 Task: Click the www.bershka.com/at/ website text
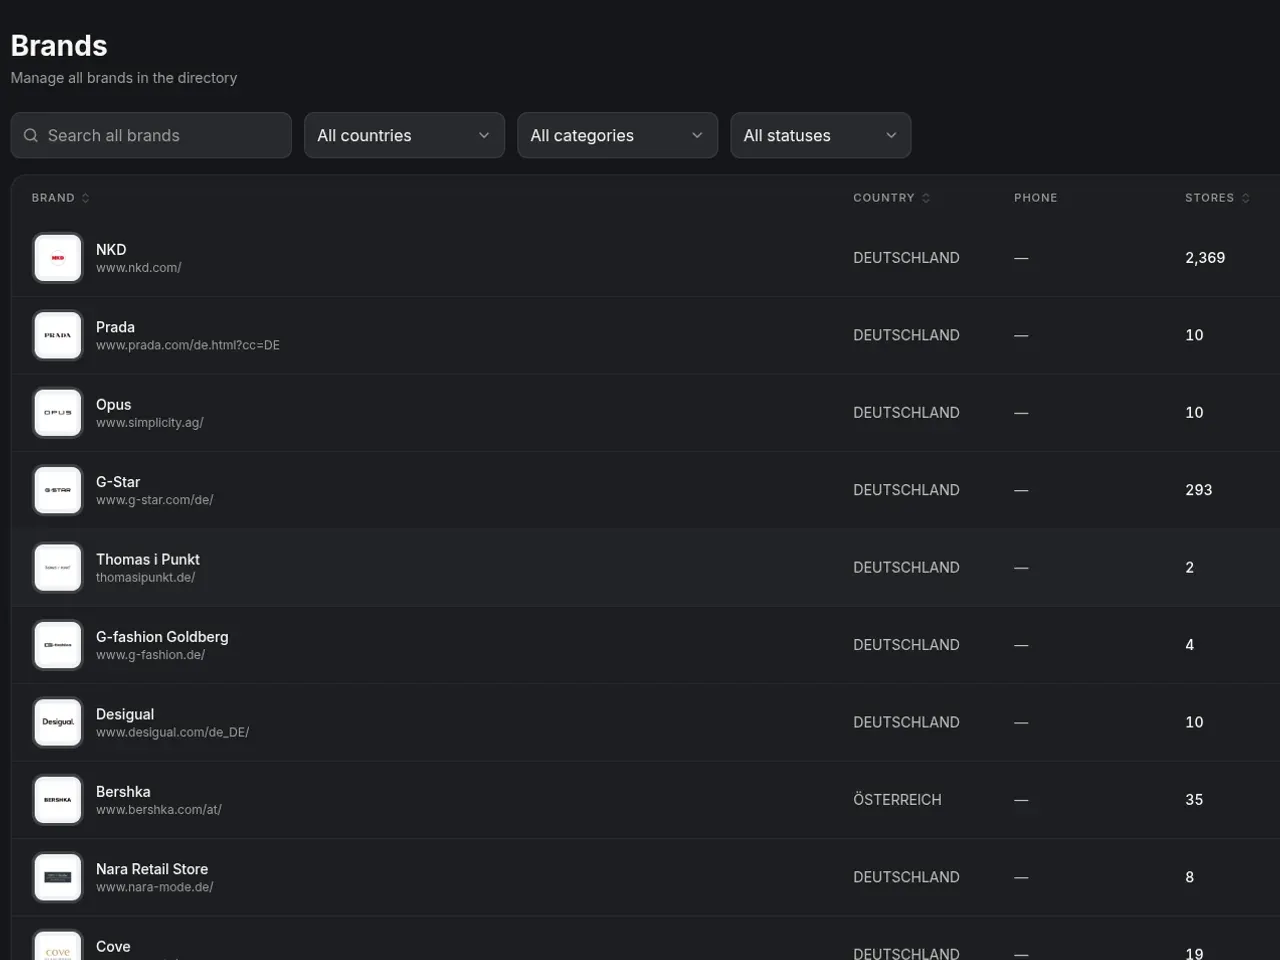(x=159, y=810)
